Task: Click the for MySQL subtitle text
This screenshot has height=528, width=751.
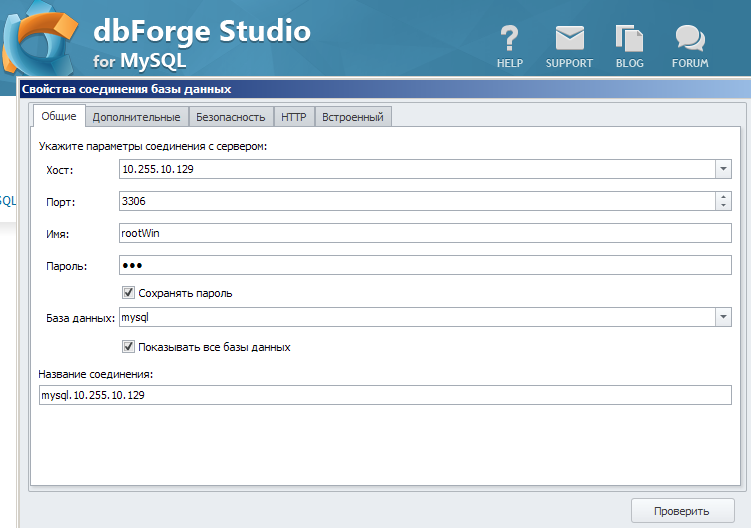Action: [139, 61]
